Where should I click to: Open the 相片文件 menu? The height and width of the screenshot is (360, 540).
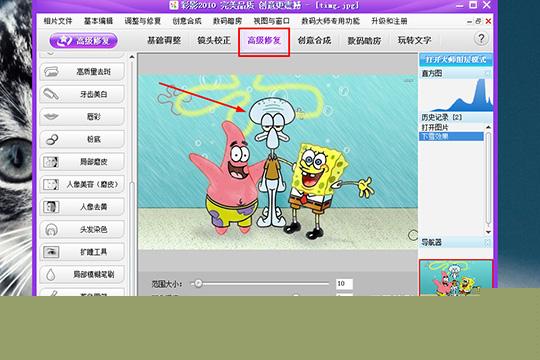58,21
